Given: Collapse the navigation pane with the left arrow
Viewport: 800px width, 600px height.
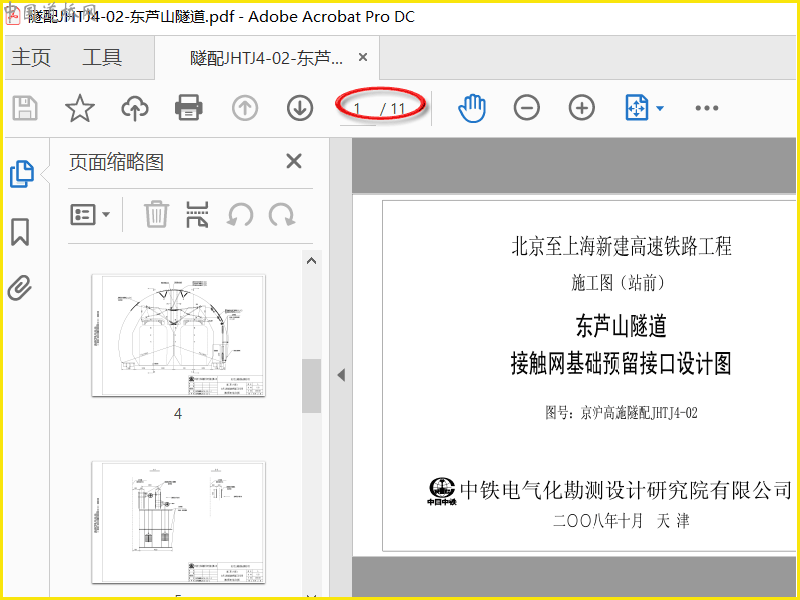Looking at the screenshot, I should click(x=341, y=376).
